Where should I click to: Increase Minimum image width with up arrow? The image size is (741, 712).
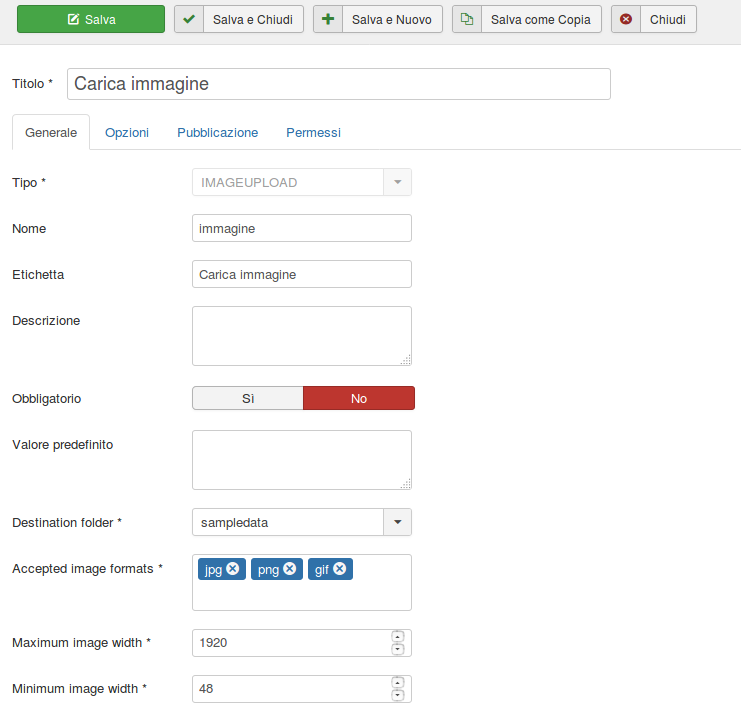click(x=398, y=682)
